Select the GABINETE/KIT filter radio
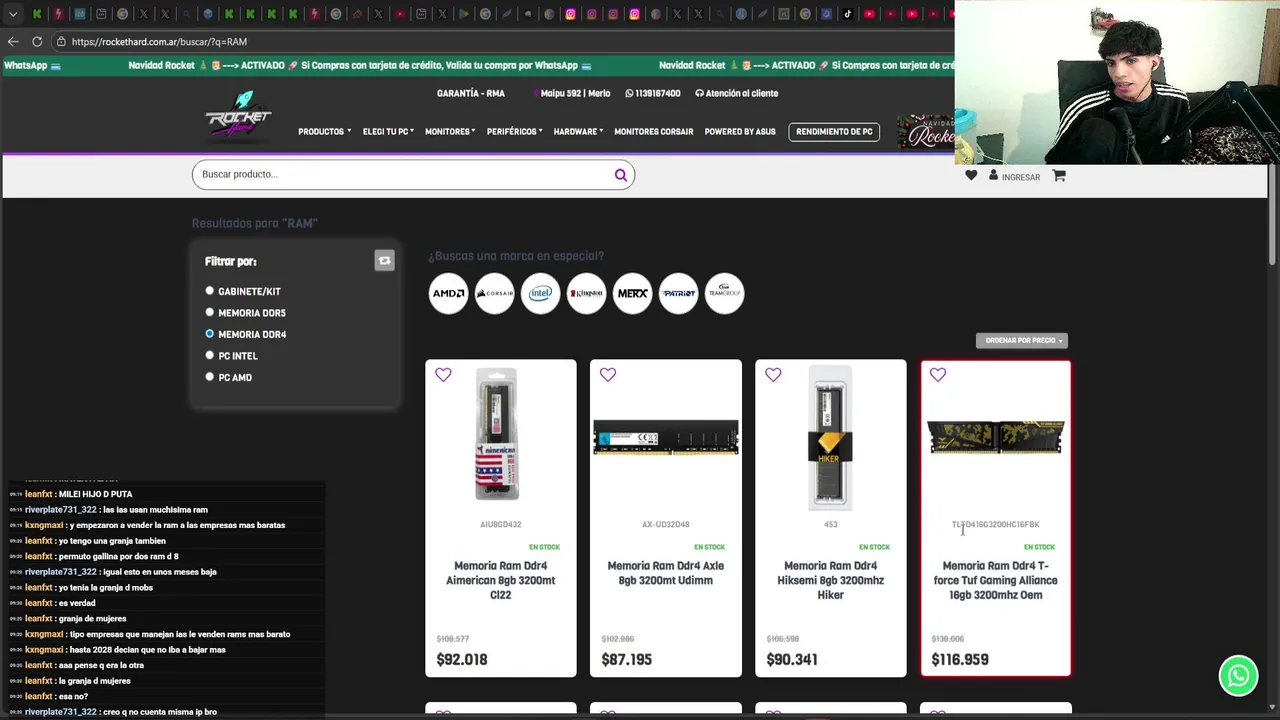This screenshot has height=720, width=1280. click(x=209, y=291)
